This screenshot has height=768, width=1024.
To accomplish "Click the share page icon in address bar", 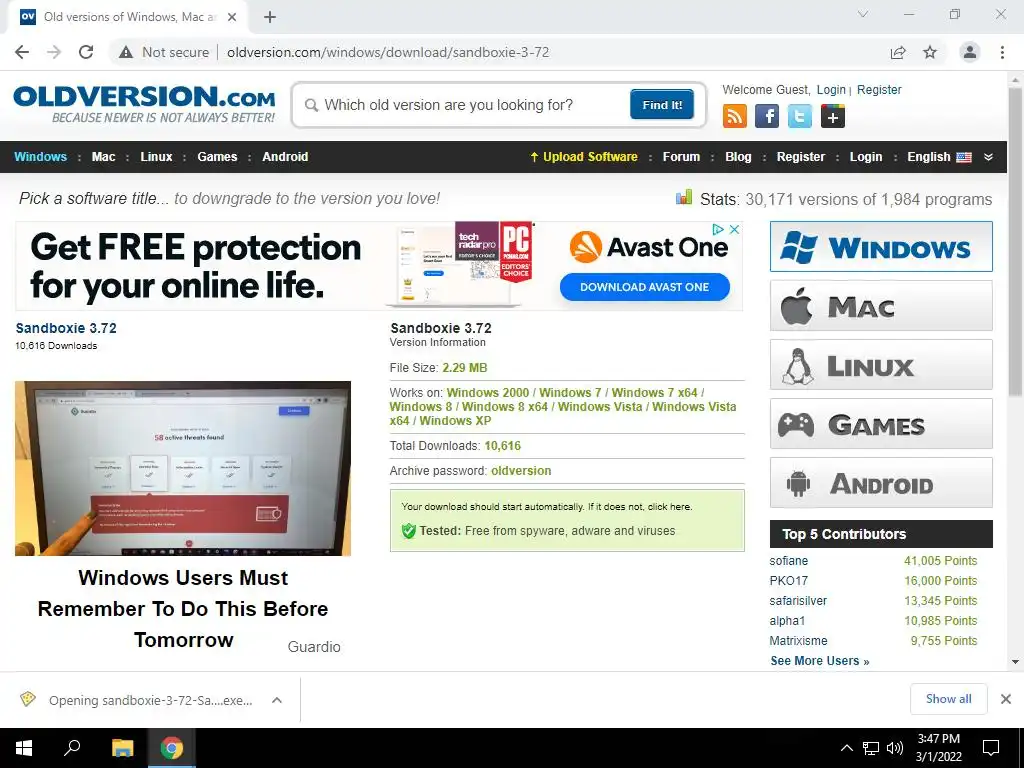I will pyautogui.click(x=898, y=52).
